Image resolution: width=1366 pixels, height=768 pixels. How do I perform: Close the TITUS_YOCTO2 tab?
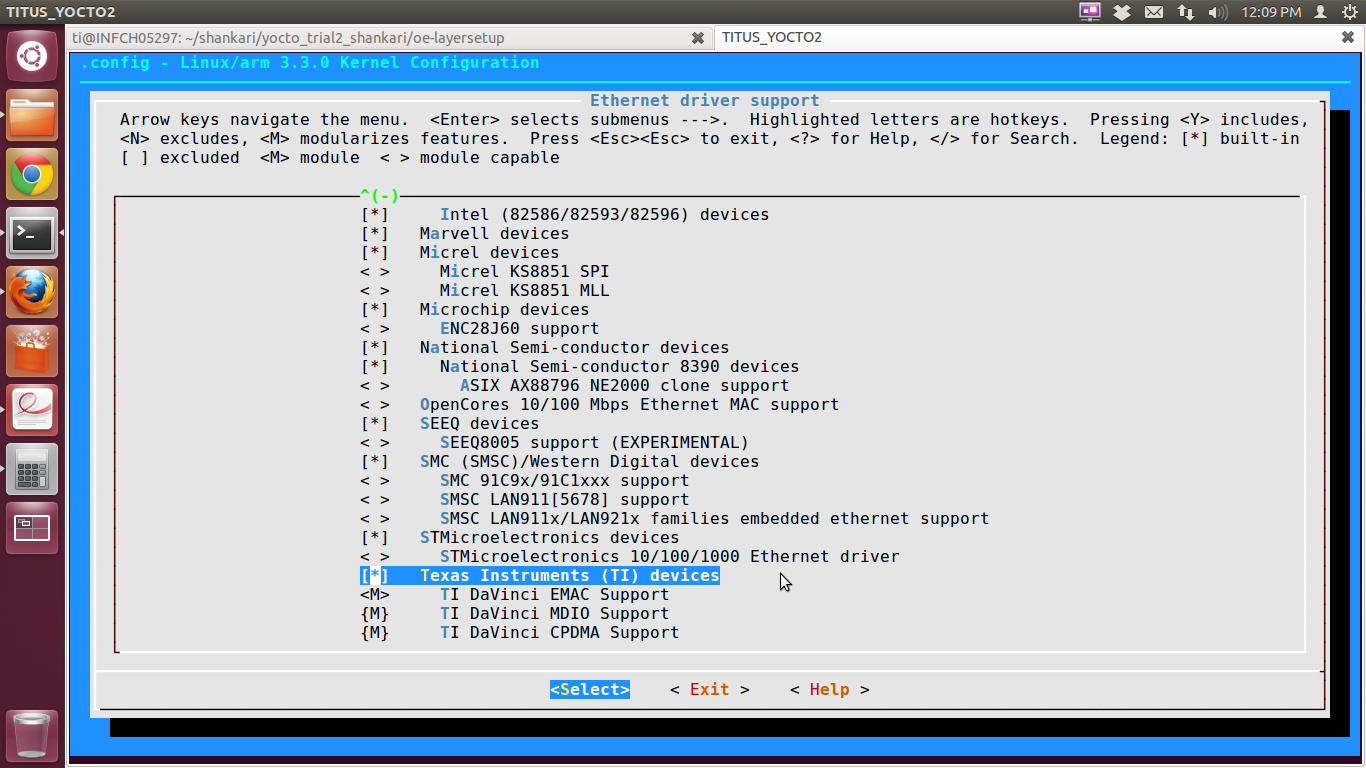tap(1348, 38)
